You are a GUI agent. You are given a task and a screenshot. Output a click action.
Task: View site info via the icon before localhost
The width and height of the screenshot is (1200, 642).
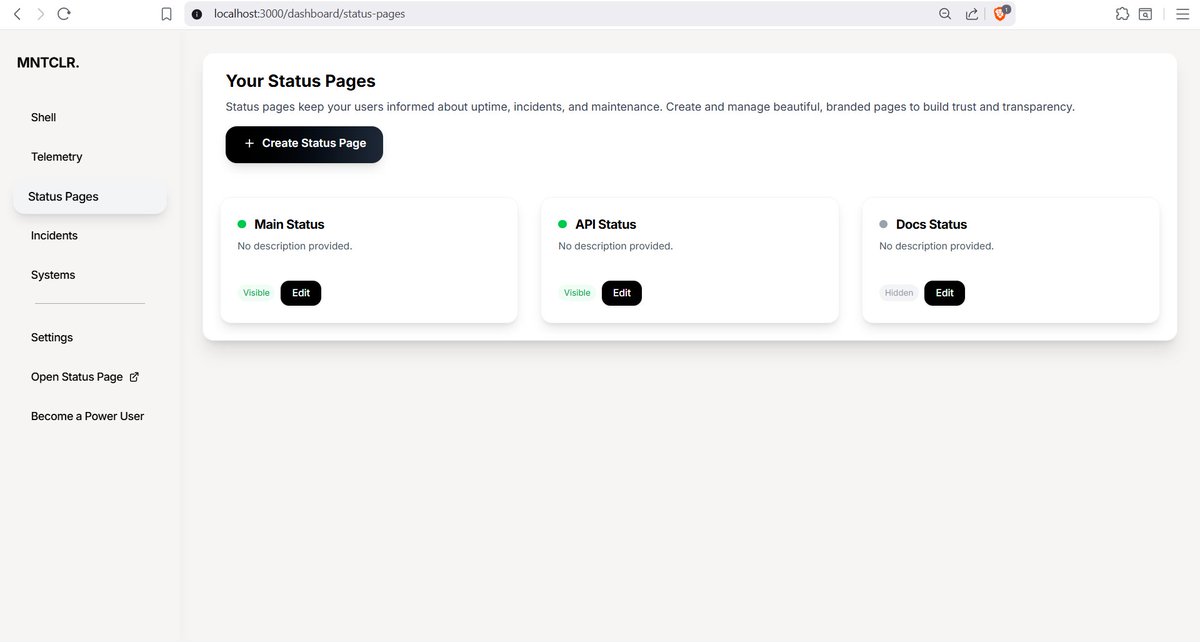197,14
